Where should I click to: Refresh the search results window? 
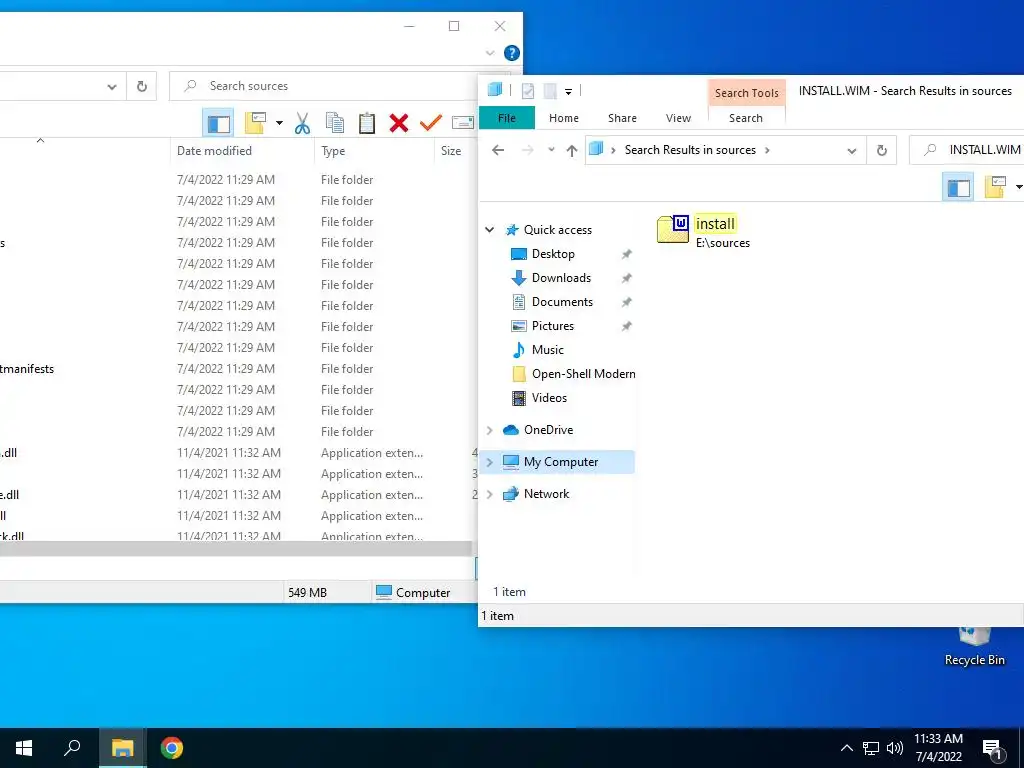(882, 151)
